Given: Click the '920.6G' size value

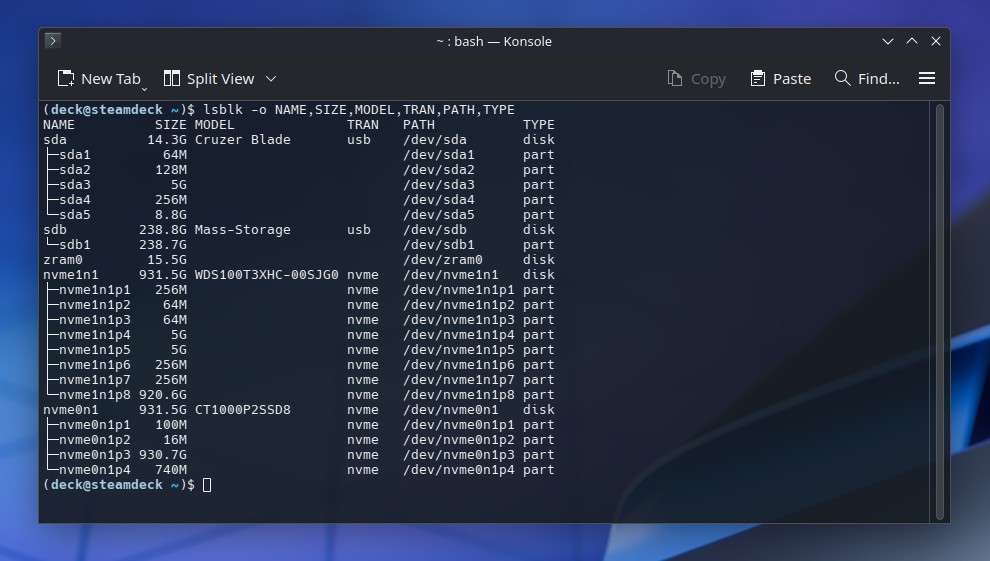Looking at the screenshot, I should click(x=163, y=395).
